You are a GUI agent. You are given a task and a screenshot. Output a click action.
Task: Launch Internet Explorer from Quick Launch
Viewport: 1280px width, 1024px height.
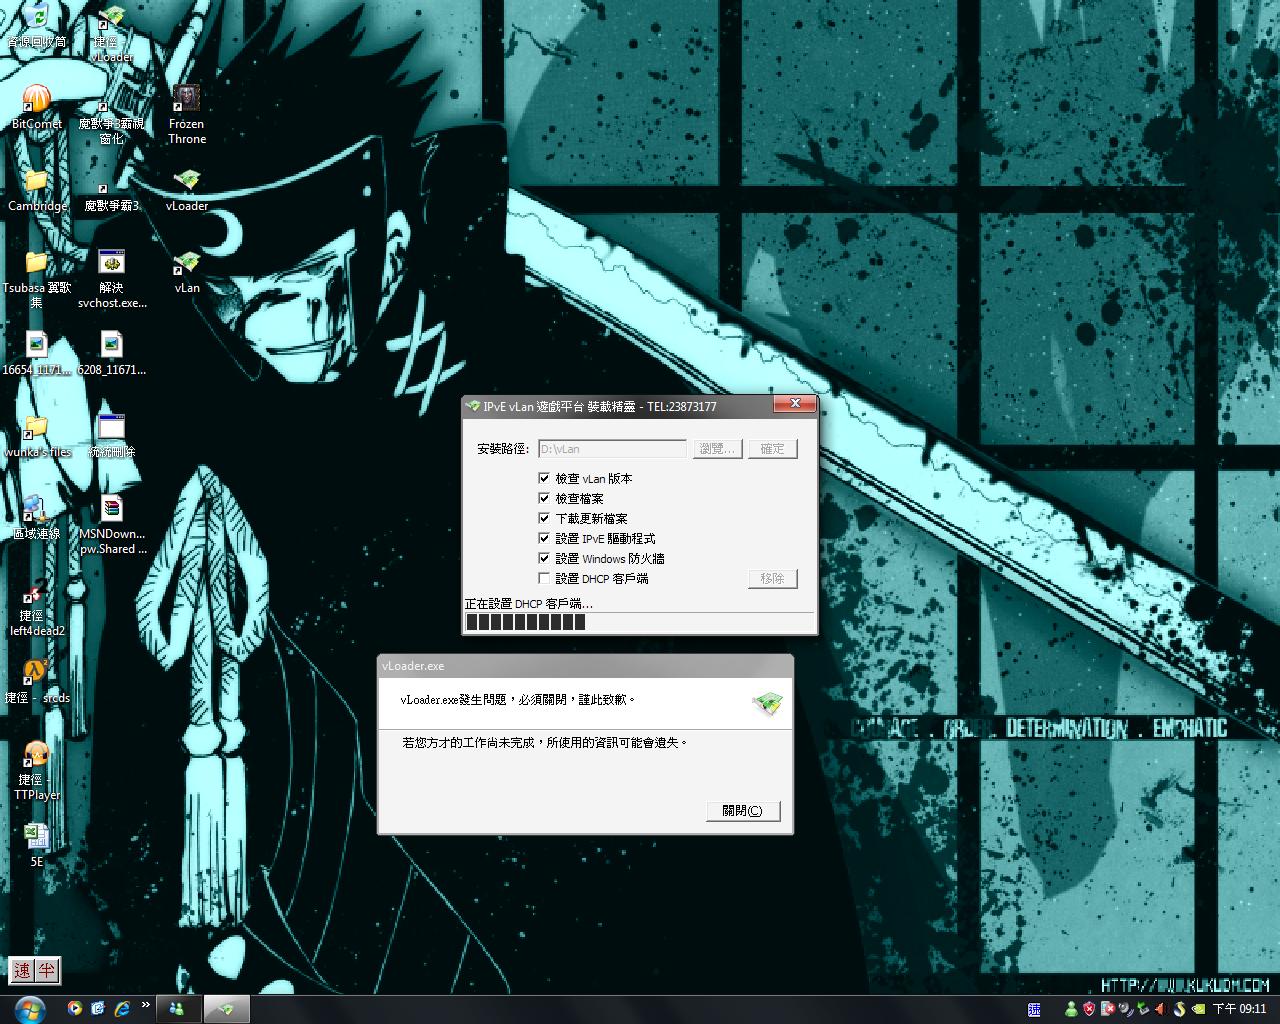pos(122,1008)
